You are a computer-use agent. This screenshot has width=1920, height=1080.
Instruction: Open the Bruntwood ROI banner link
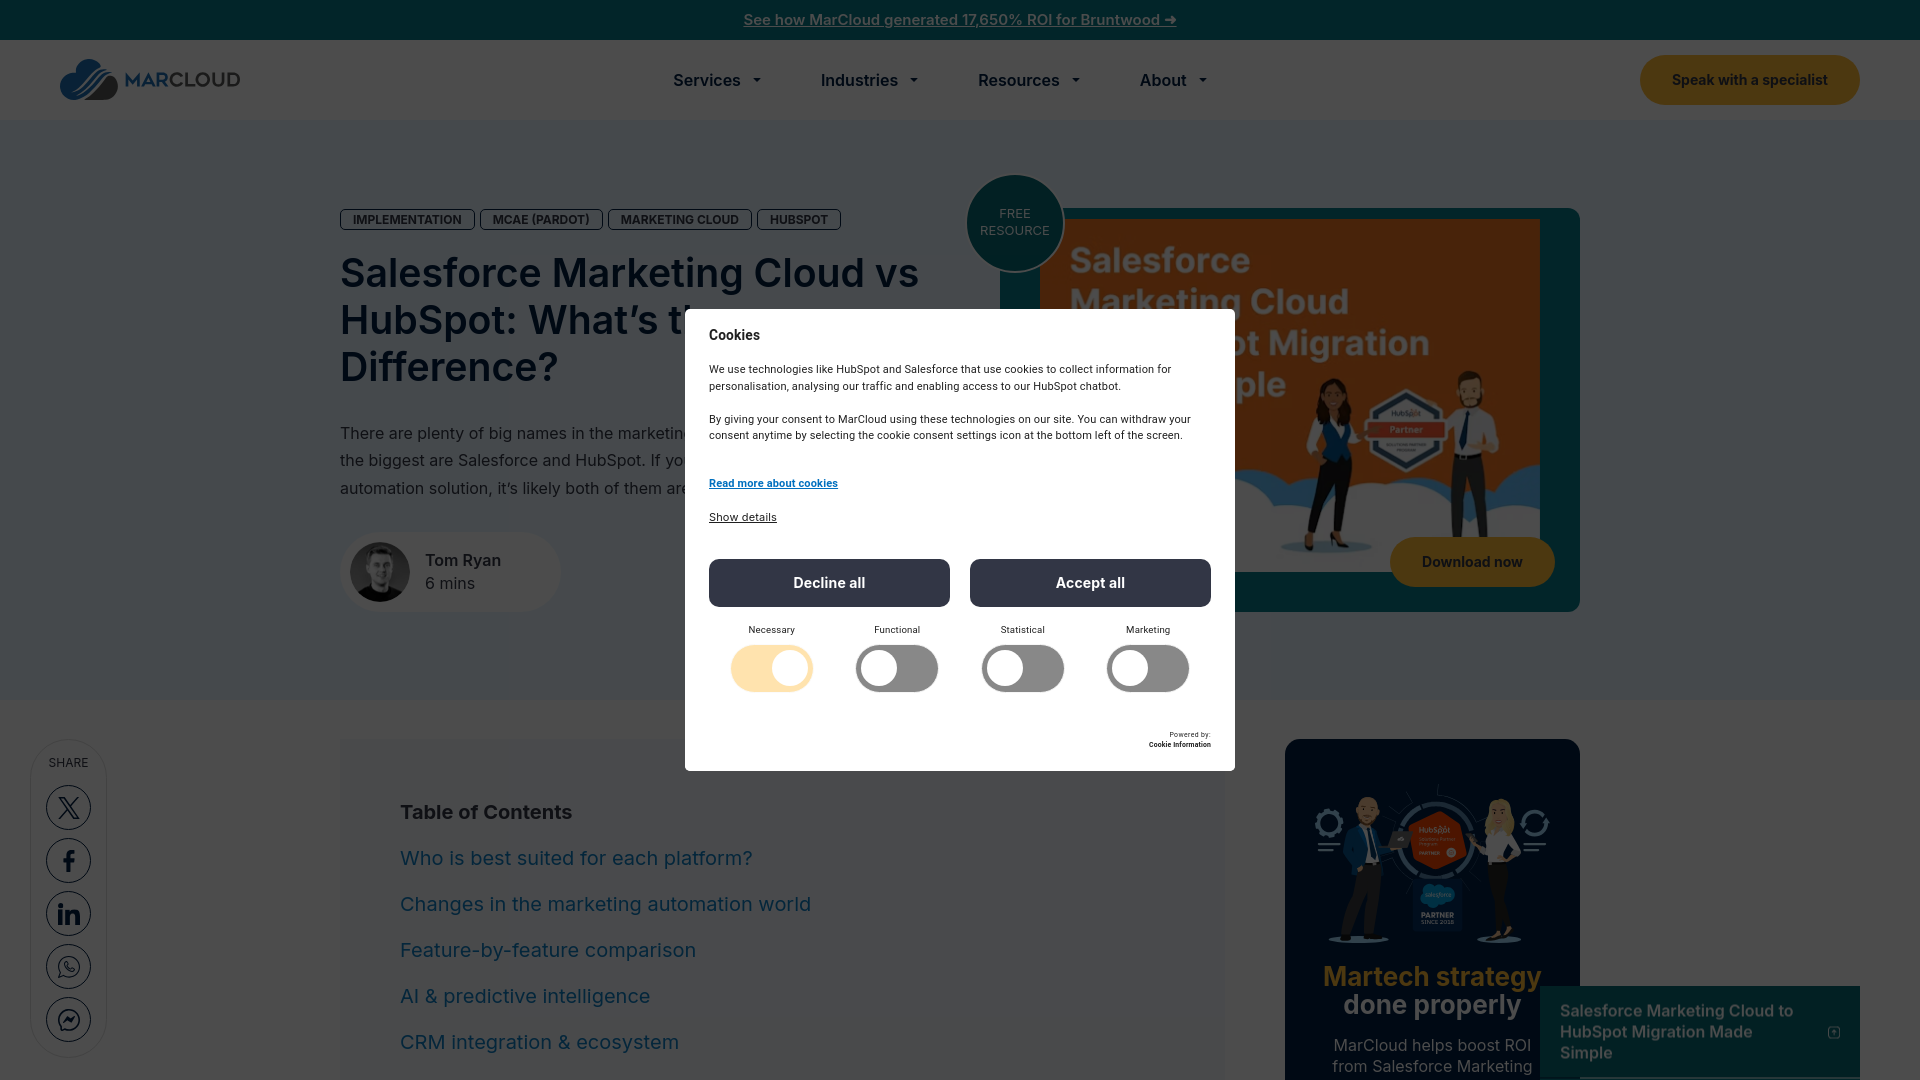point(960,20)
